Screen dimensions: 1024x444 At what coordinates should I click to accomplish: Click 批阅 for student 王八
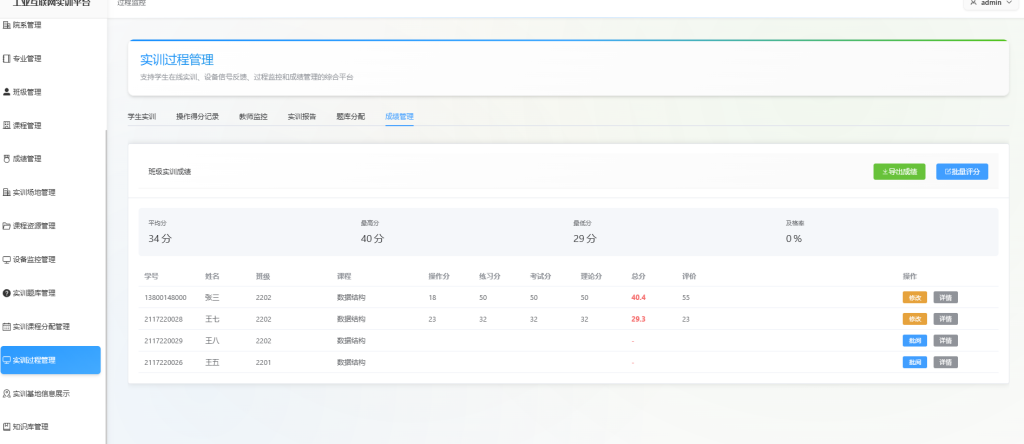[x=915, y=340]
